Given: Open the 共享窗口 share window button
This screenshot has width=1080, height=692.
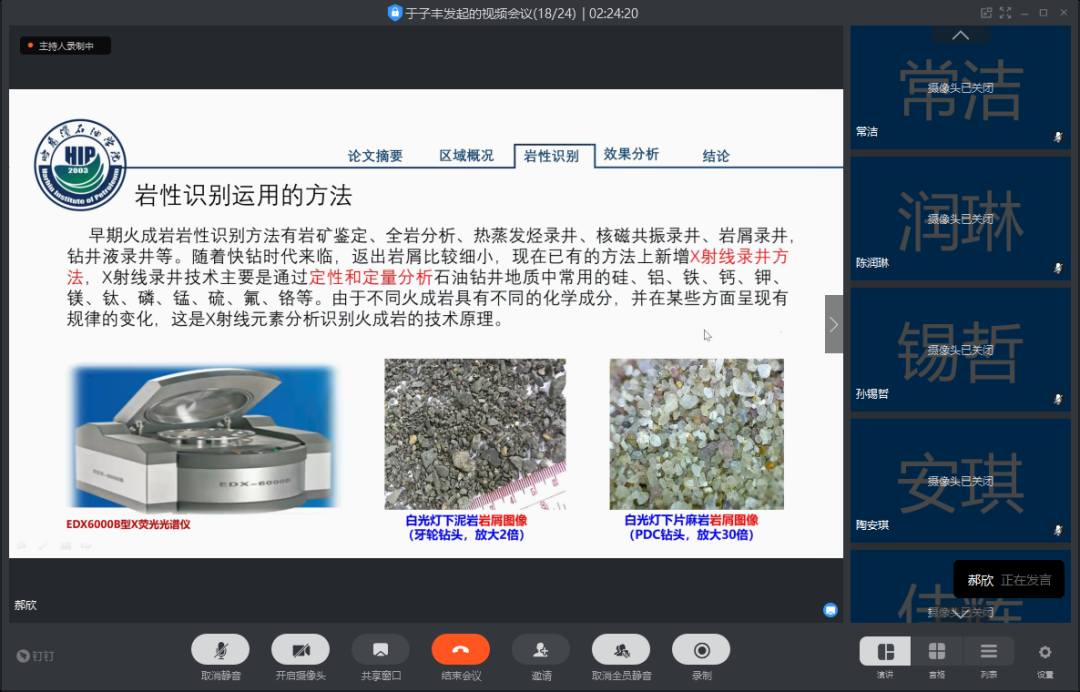Looking at the screenshot, I should tap(380, 650).
